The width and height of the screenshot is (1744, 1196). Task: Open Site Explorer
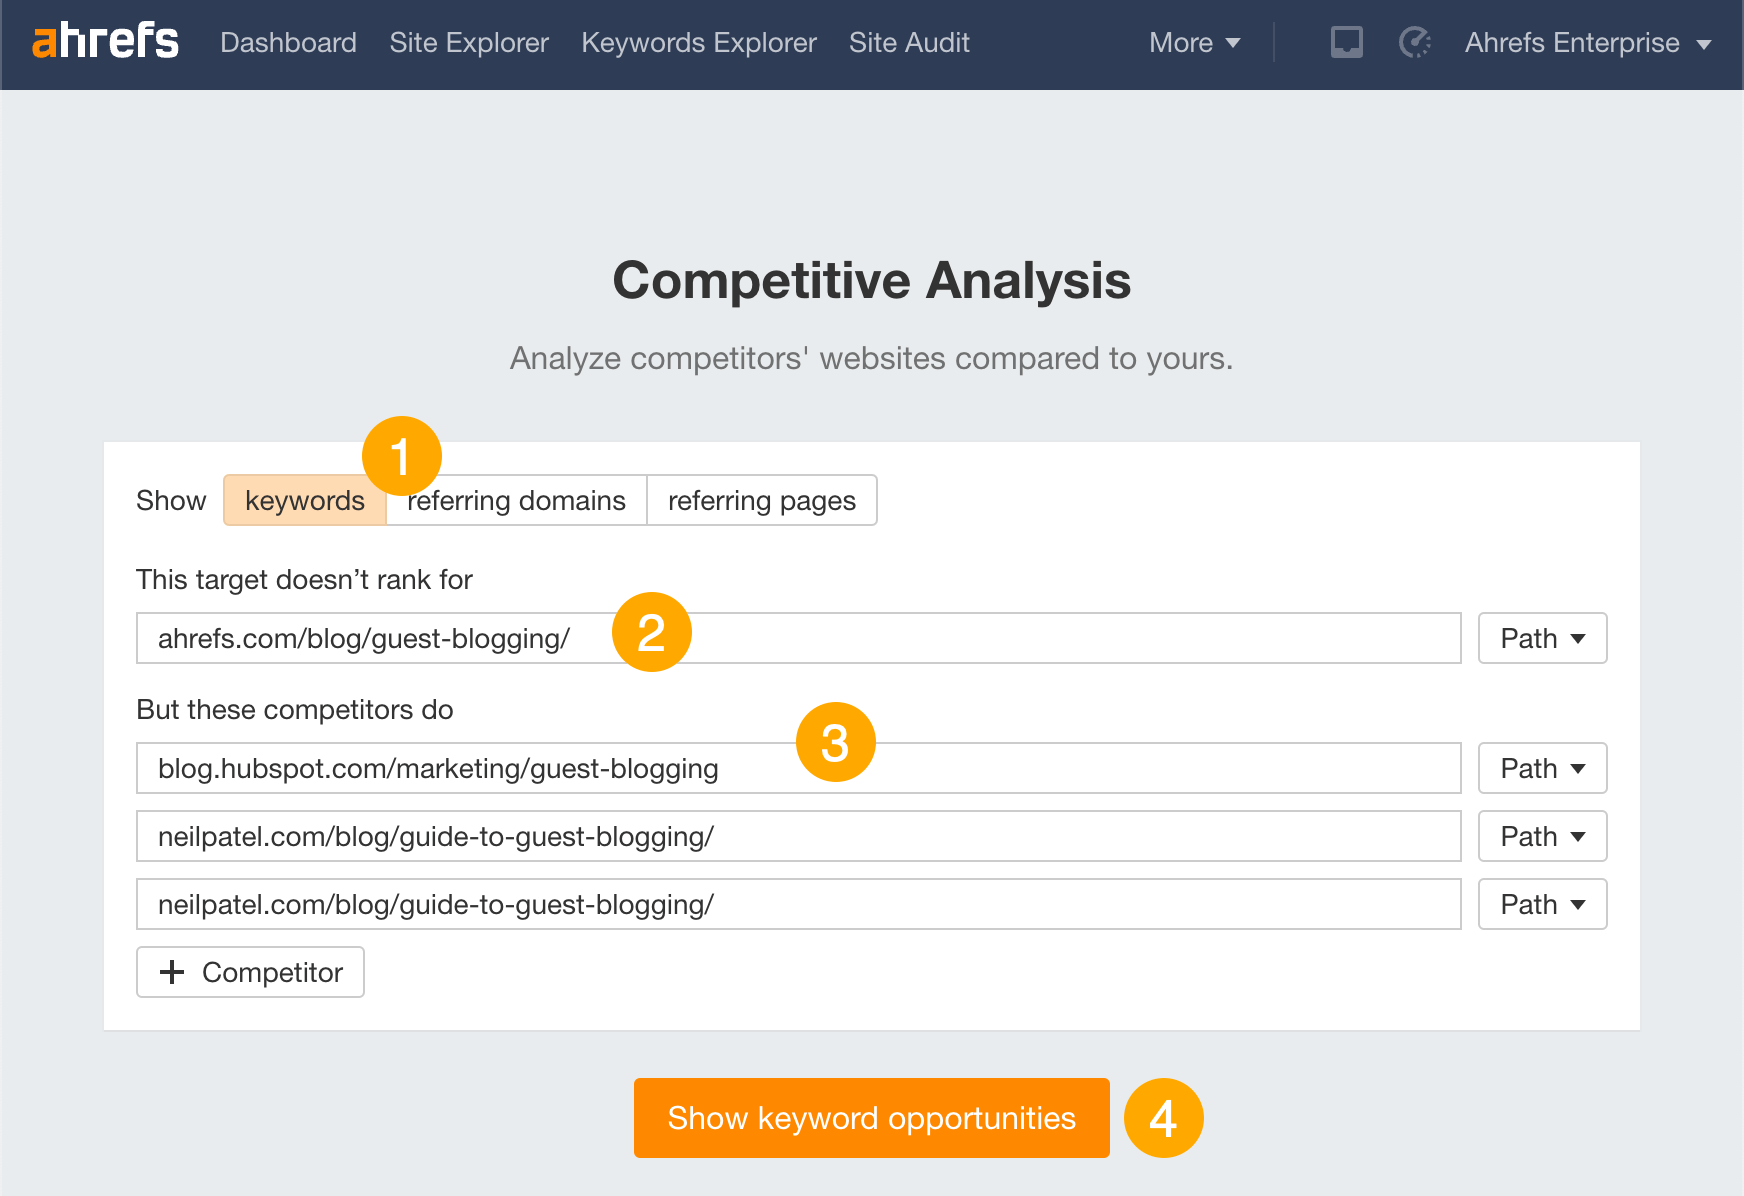click(x=469, y=42)
